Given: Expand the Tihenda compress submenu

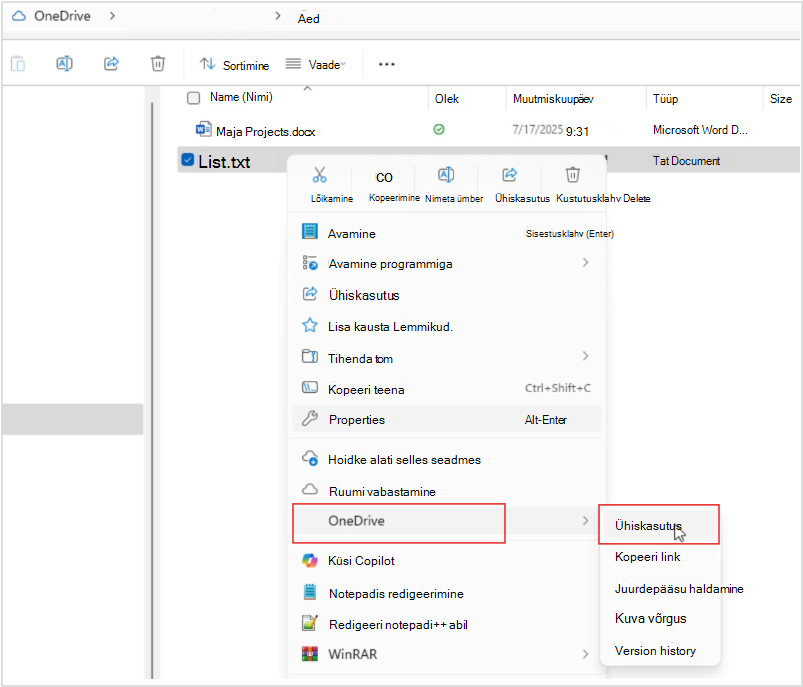Looking at the screenshot, I should click(446, 358).
